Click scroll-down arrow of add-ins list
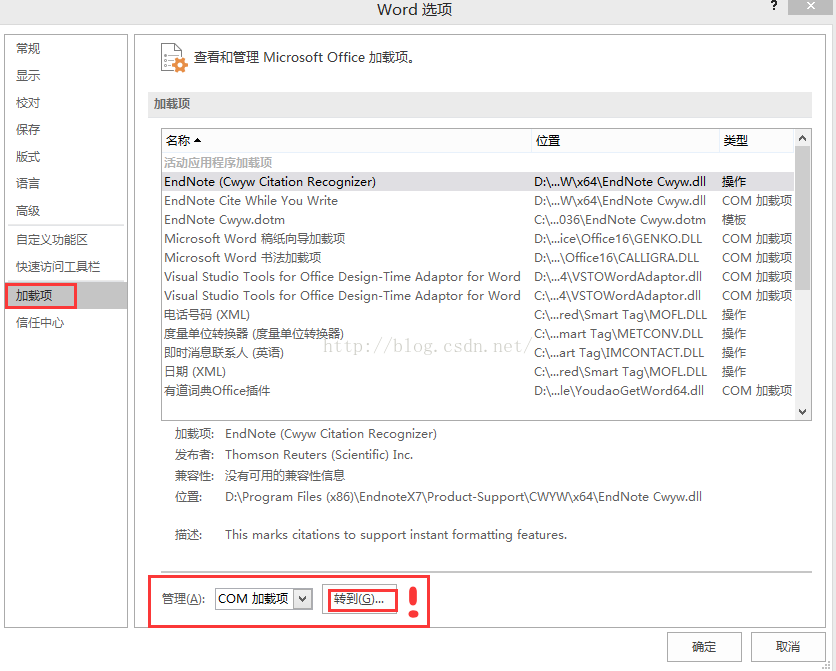The image size is (836, 671). click(802, 411)
